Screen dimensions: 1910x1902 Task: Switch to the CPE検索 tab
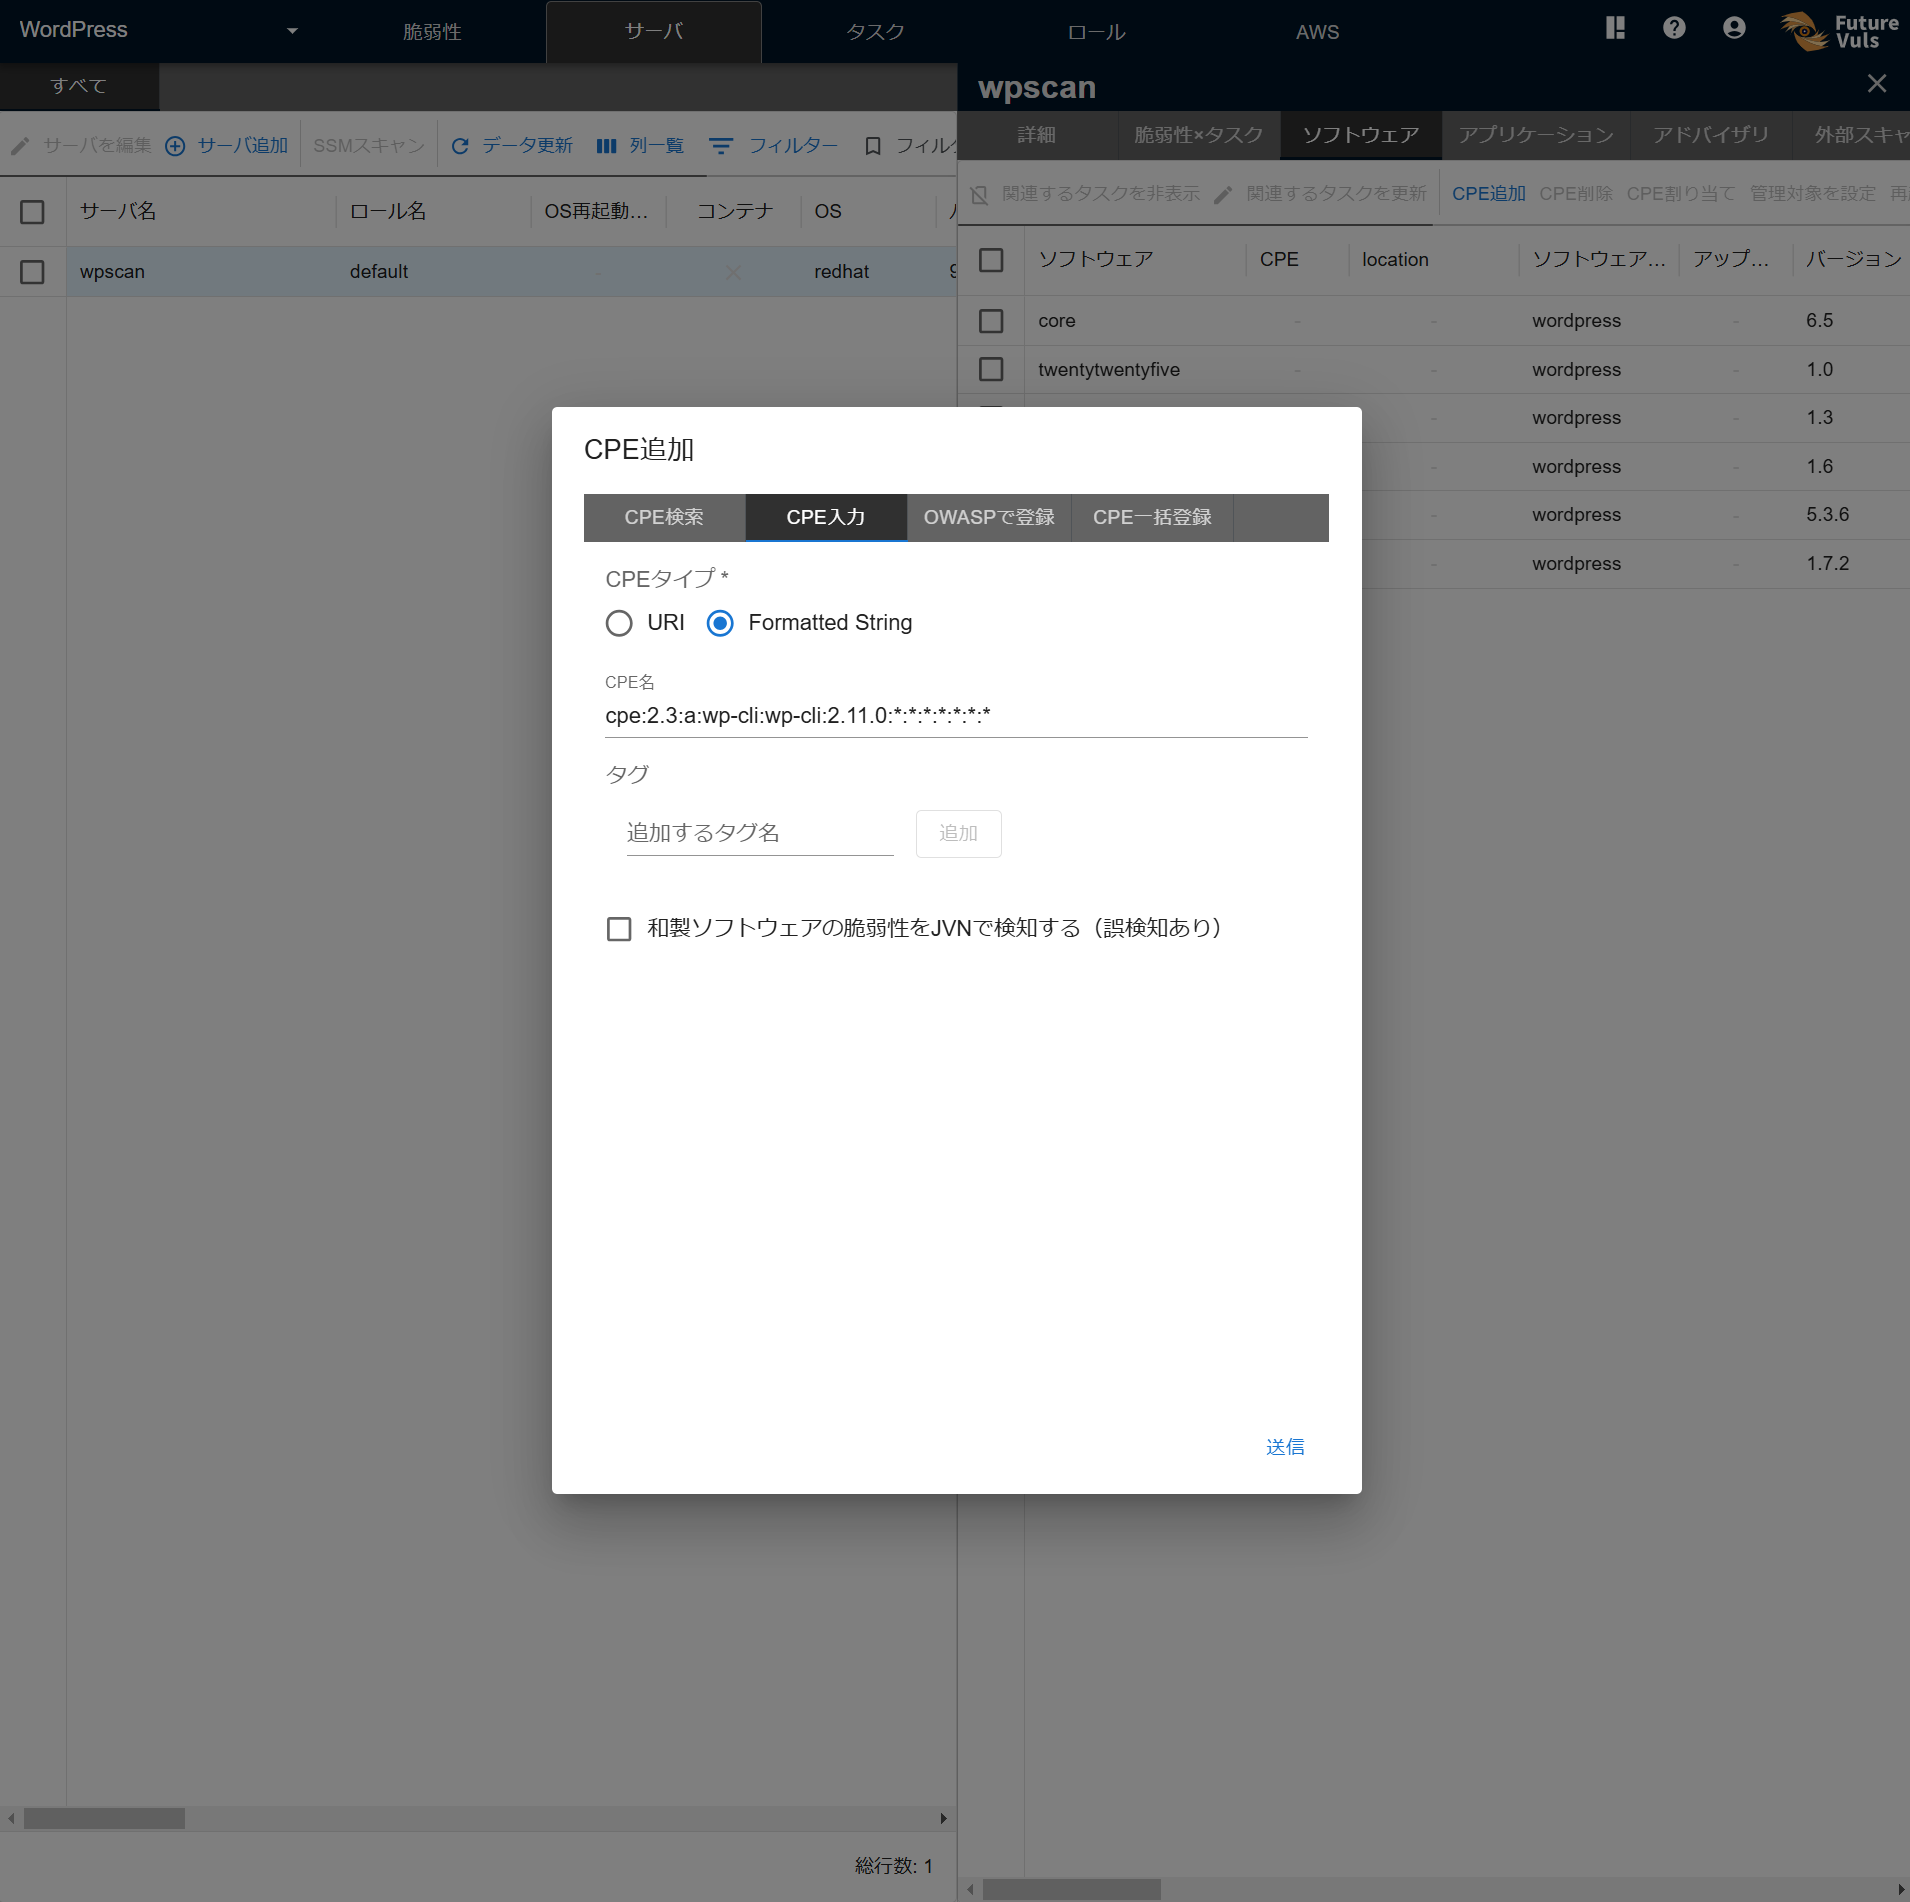(x=664, y=517)
